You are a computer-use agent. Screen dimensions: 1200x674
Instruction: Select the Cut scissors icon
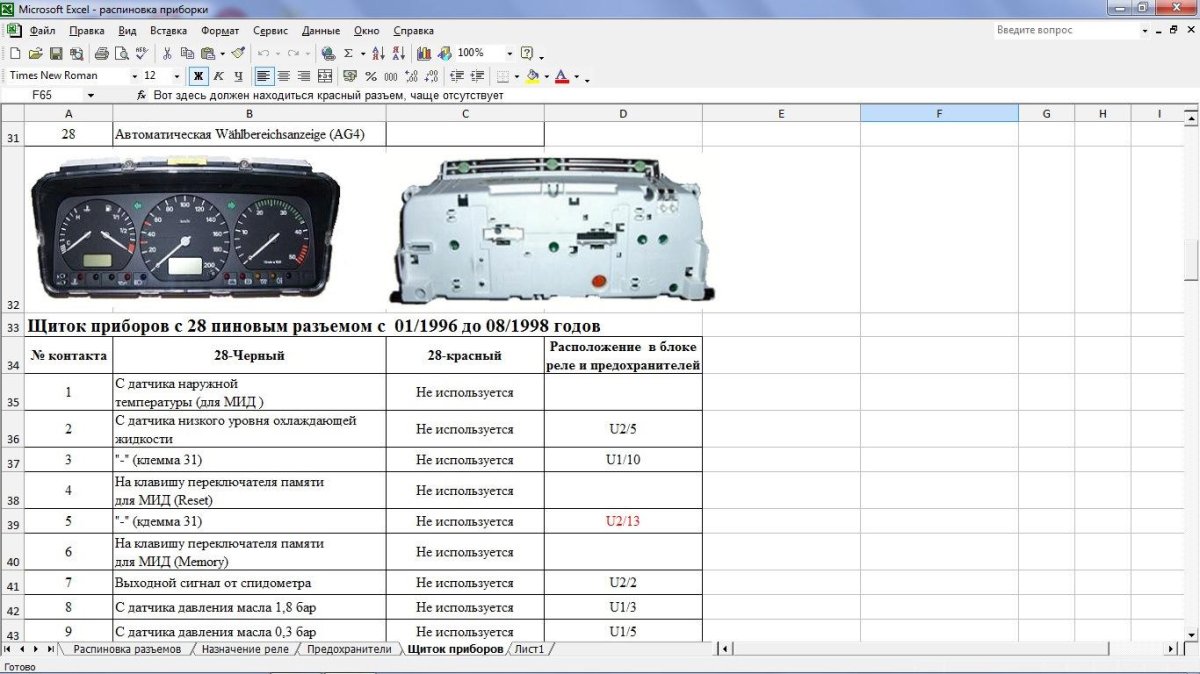pyautogui.click(x=167, y=53)
